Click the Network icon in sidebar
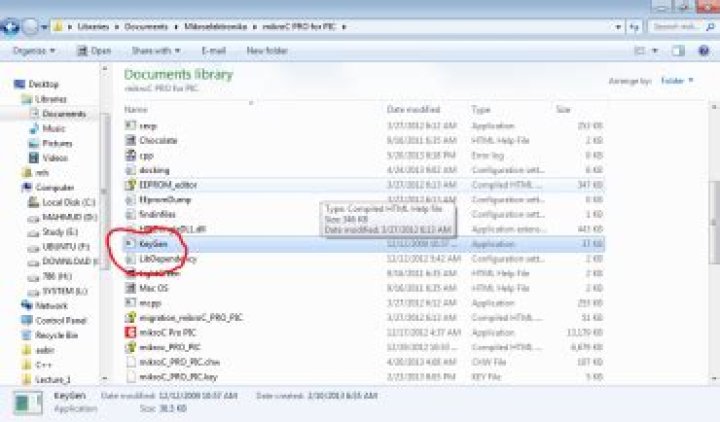 (x=27, y=305)
